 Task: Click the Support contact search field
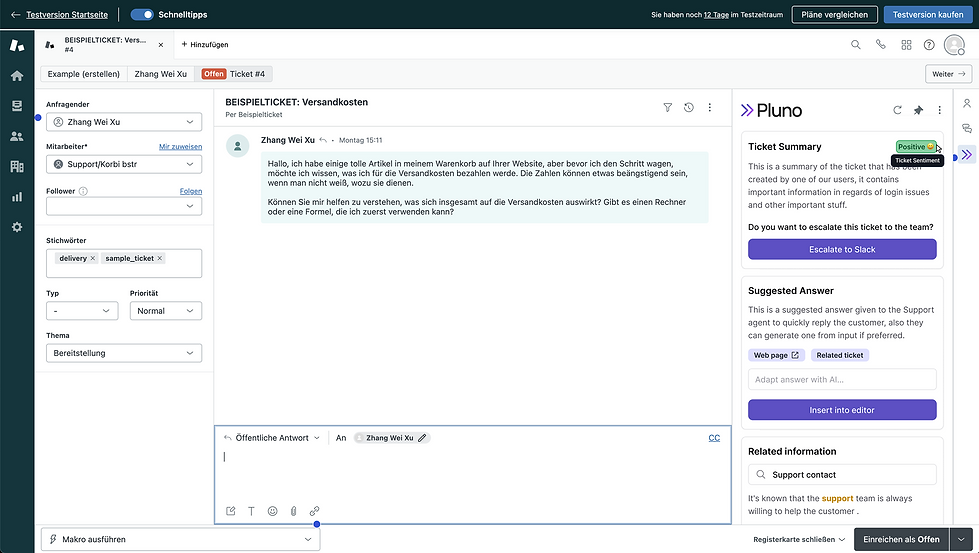coord(842,474)
